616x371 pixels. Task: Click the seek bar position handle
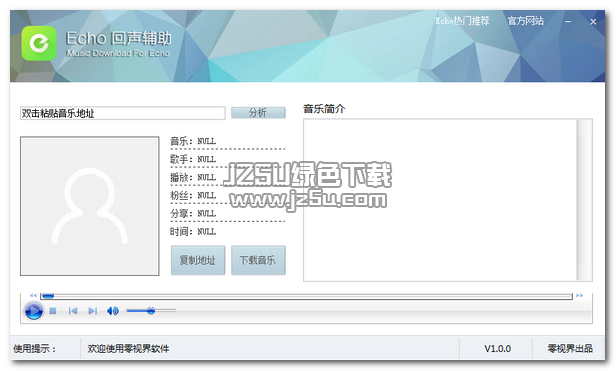pyautogui.click(x=48, y=296)
